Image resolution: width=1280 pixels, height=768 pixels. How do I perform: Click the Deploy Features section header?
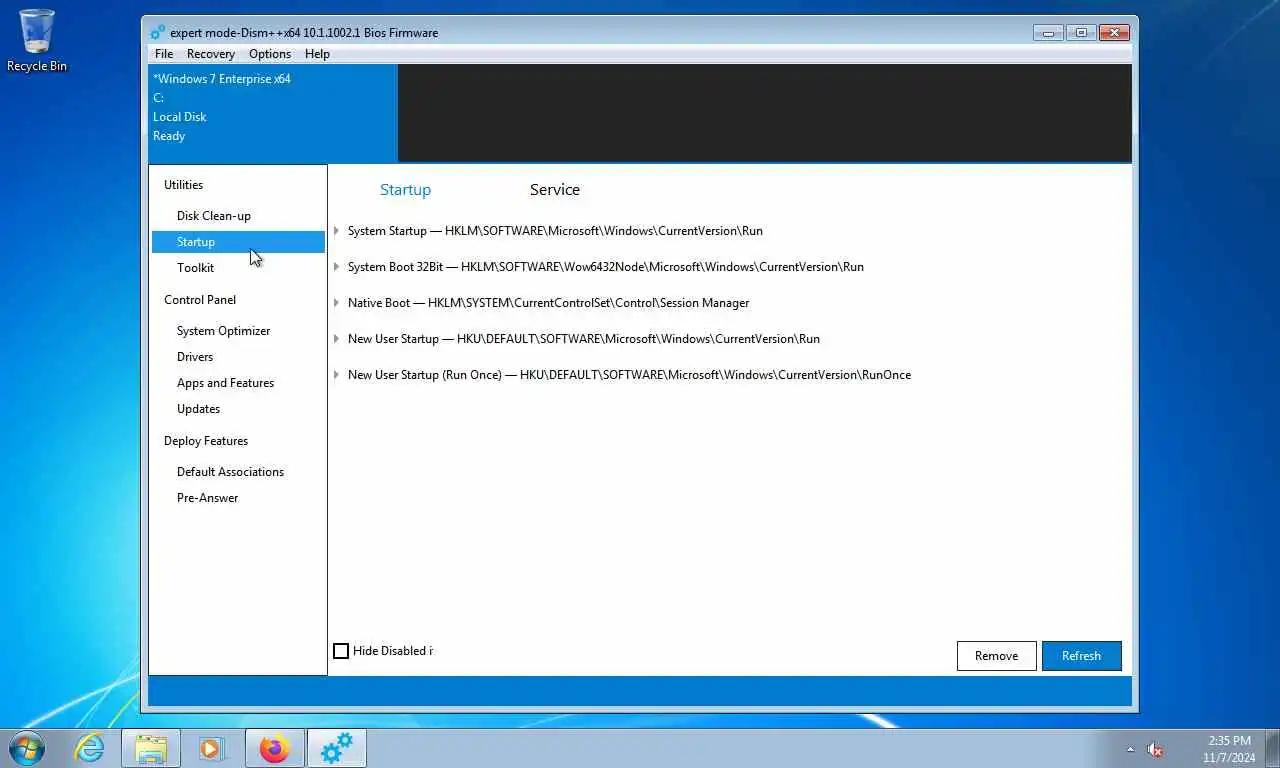(206, 441)
